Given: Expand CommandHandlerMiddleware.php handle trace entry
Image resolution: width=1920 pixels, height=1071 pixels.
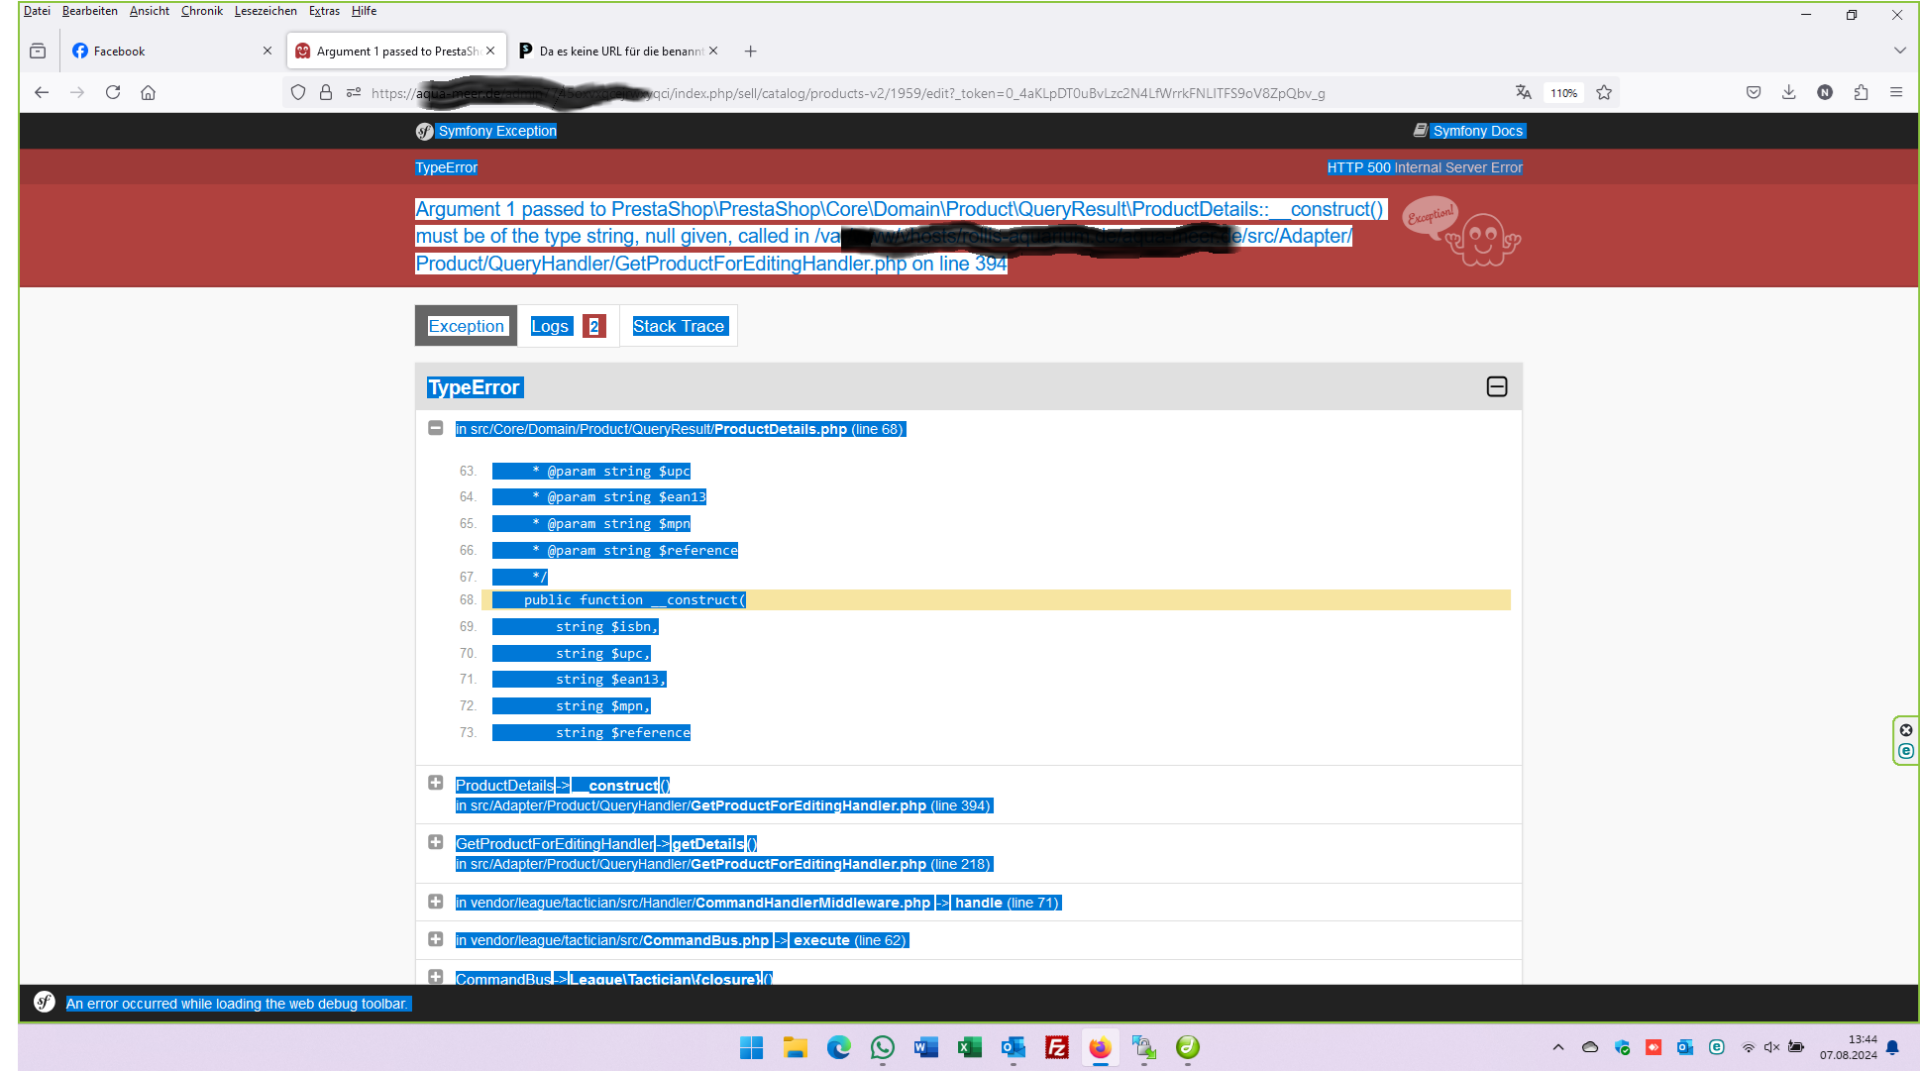Looking at the screenshot, I should click(x=435, y=901).
